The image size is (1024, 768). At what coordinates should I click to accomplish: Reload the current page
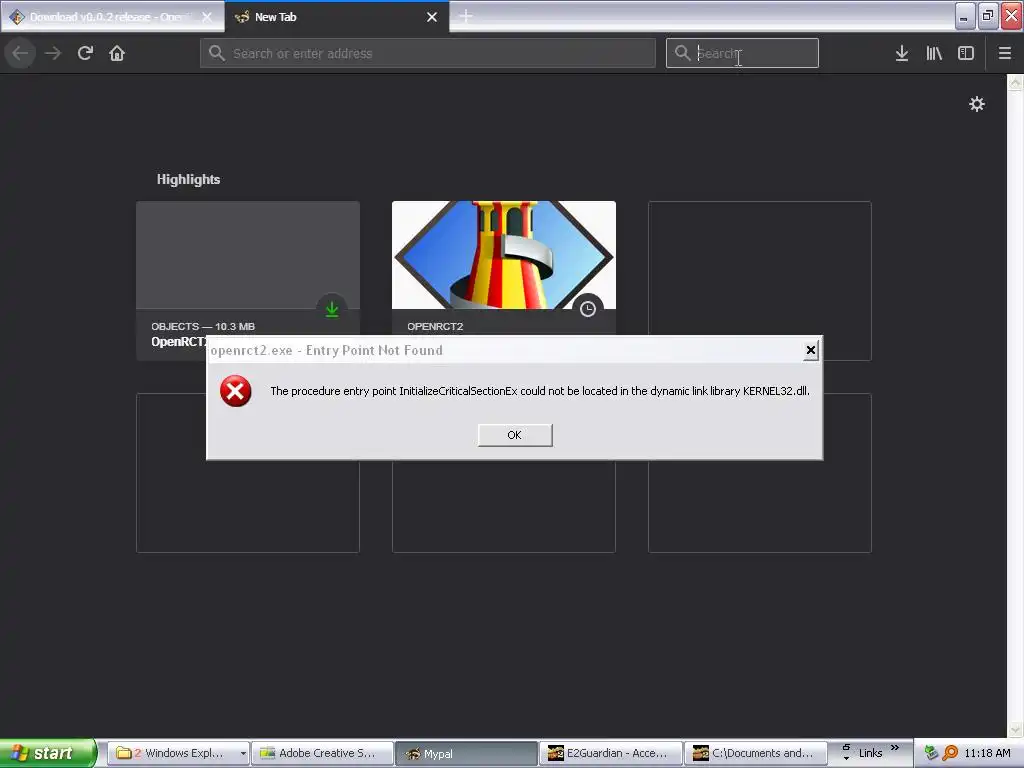pos(85,53)
